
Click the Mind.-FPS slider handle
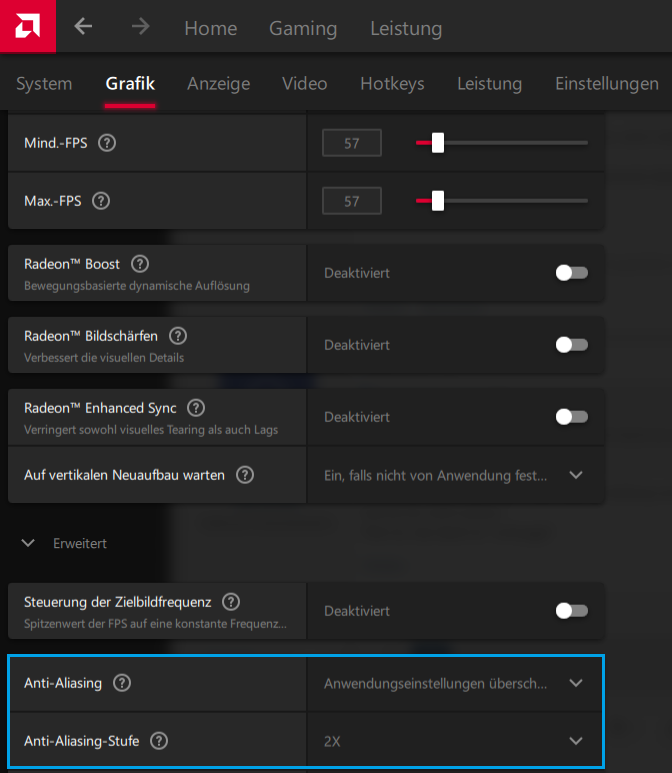coord(438,143)
